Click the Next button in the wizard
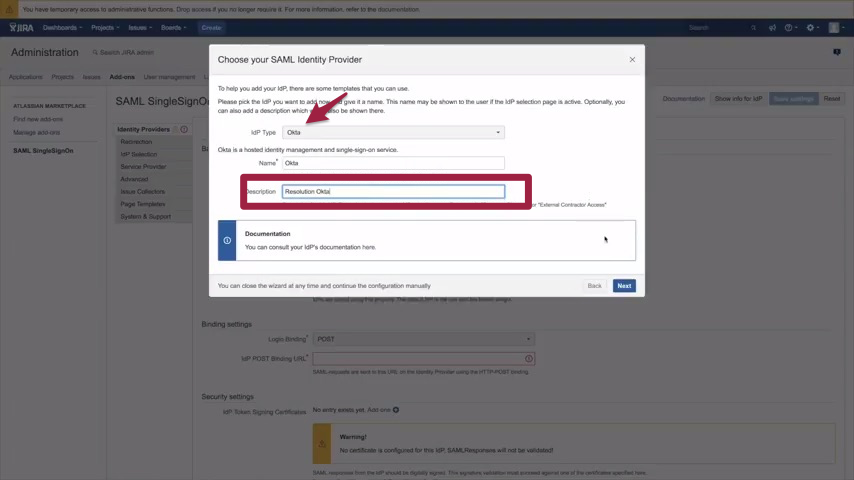The width and height of the screenshot is (854, 480). [x=624, y=285]
